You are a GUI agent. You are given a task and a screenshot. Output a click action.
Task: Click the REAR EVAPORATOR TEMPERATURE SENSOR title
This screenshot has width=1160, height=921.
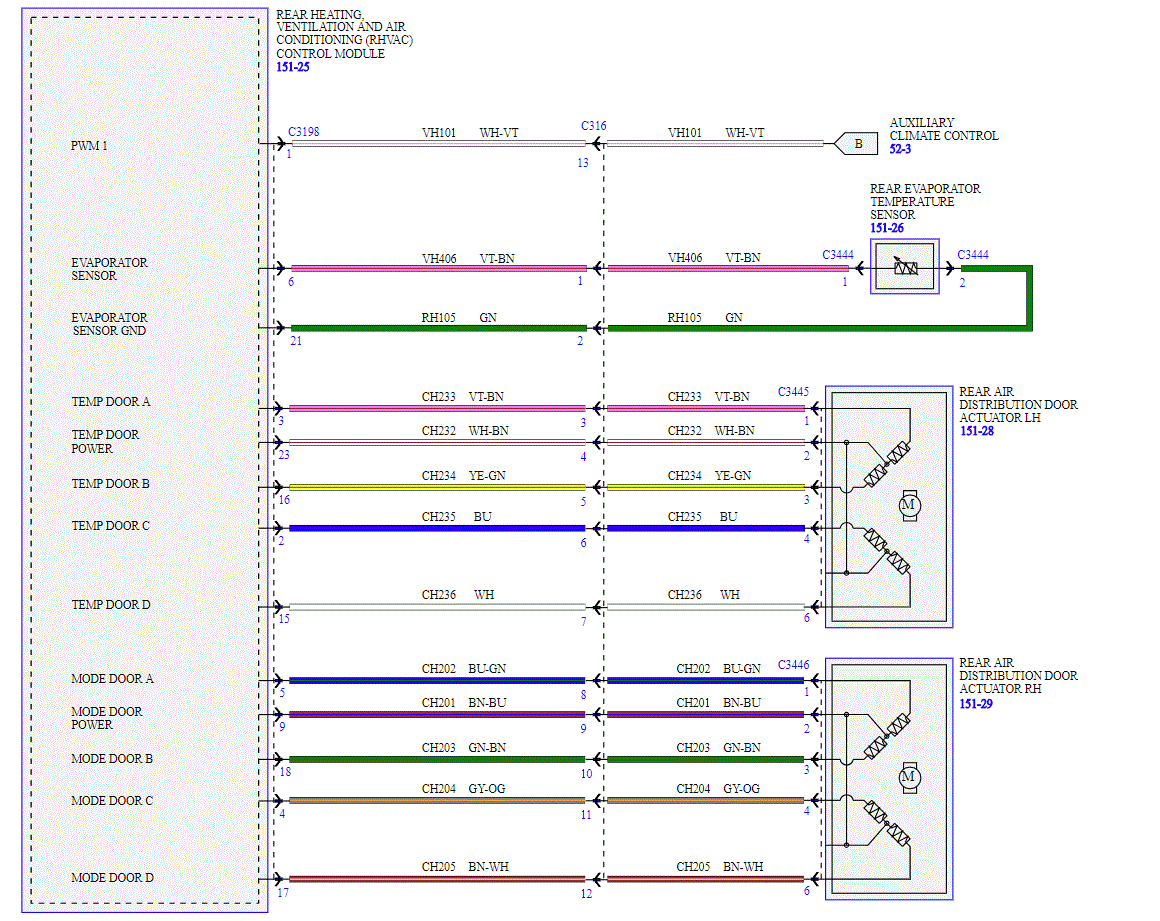point(925,201)
